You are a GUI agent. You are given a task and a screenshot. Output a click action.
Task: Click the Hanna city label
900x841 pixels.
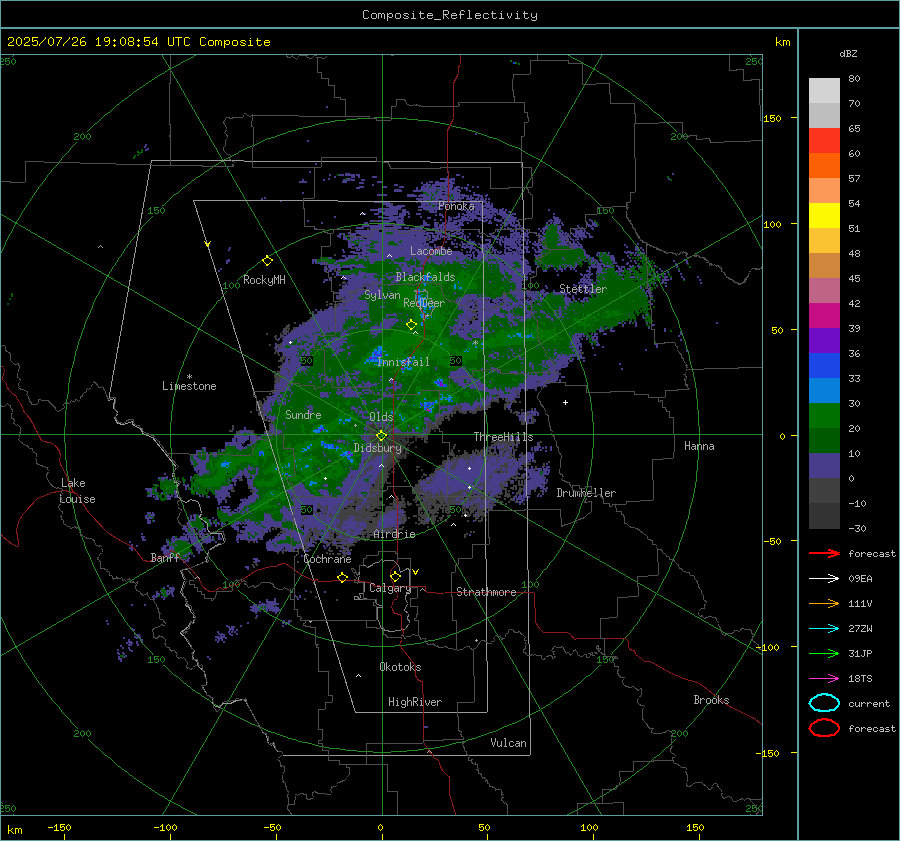[699, 446]
